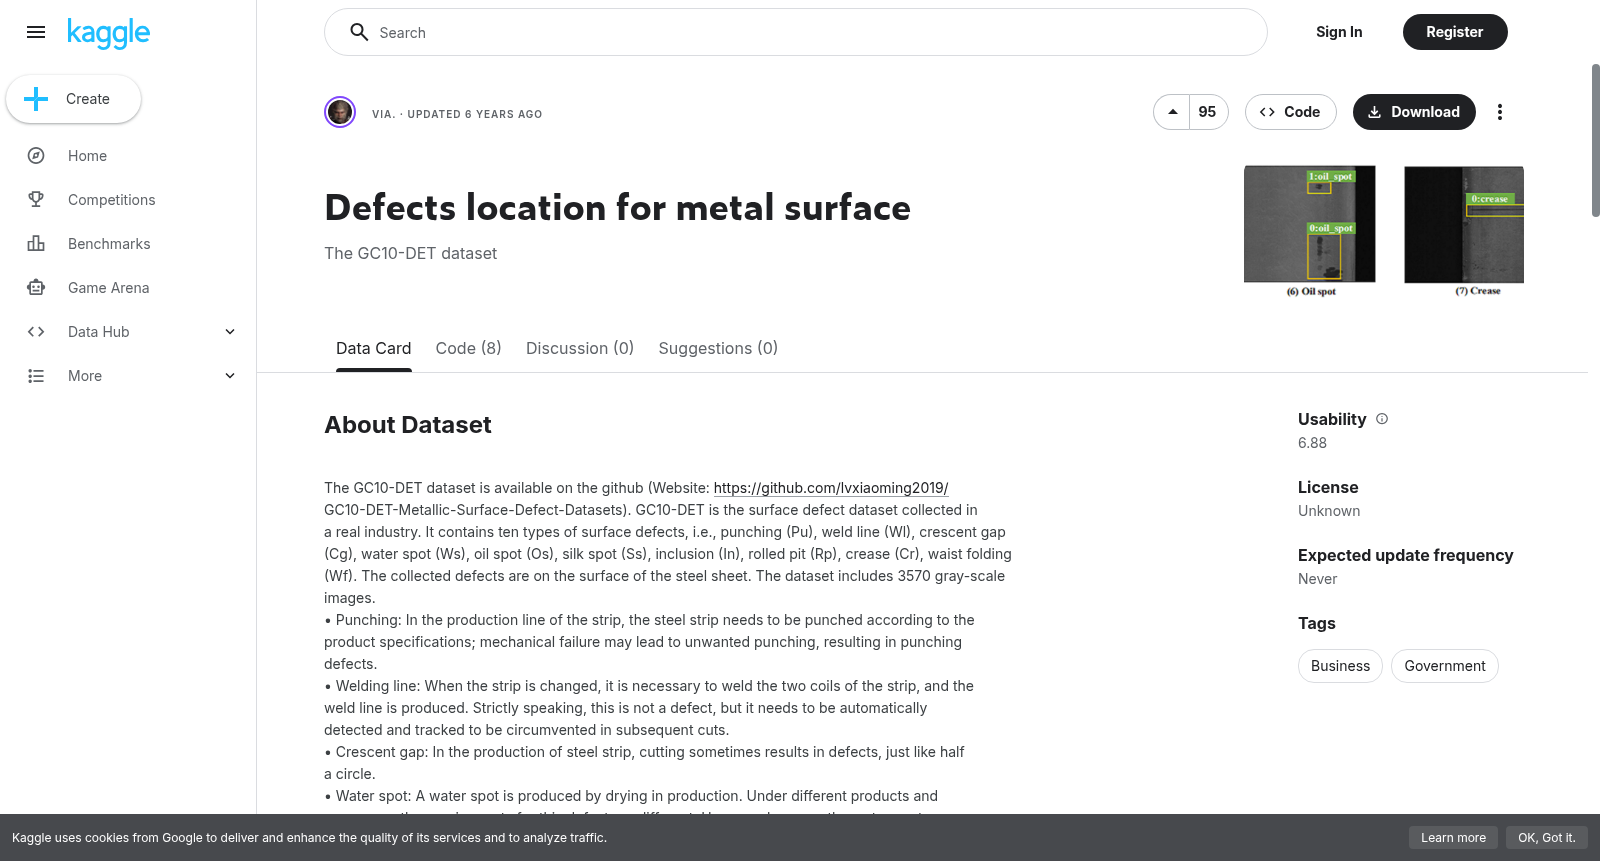This screenshot has width=1600, height=861.
Task: Click the search magnifier icon
Action: click(x=359, y=32)
